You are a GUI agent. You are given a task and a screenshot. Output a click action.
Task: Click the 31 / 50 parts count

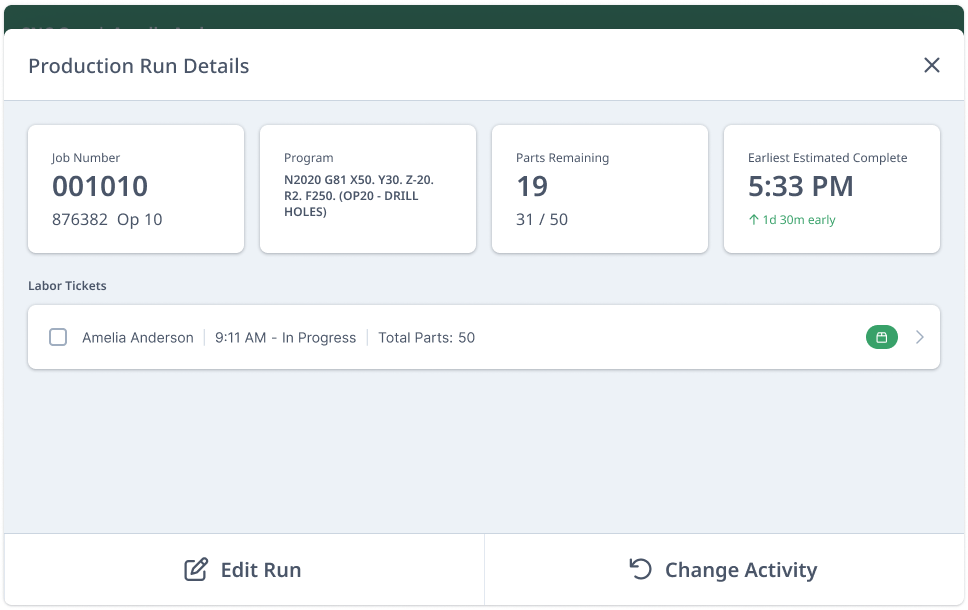click(x=542, y=220)
